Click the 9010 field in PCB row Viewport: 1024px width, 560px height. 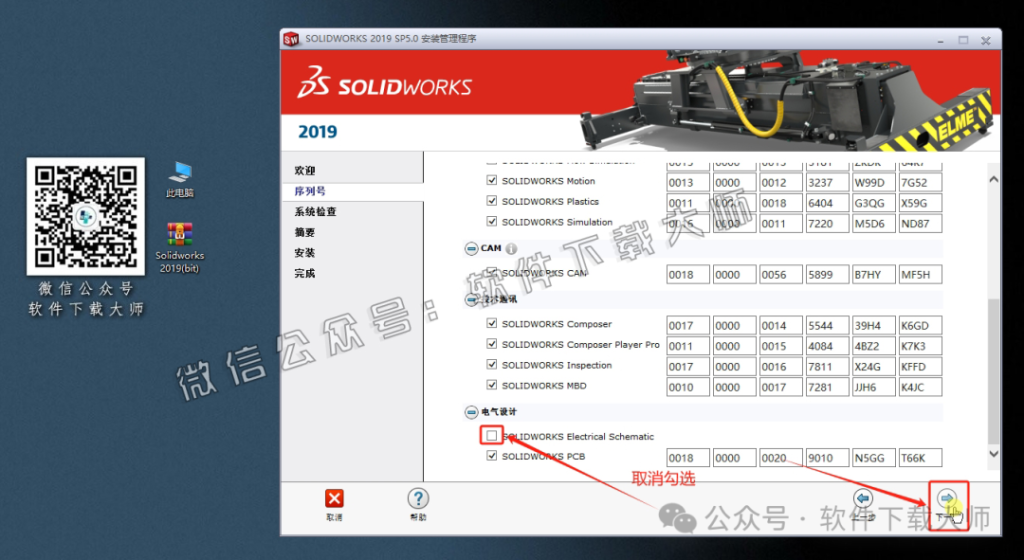click(827, 458)
